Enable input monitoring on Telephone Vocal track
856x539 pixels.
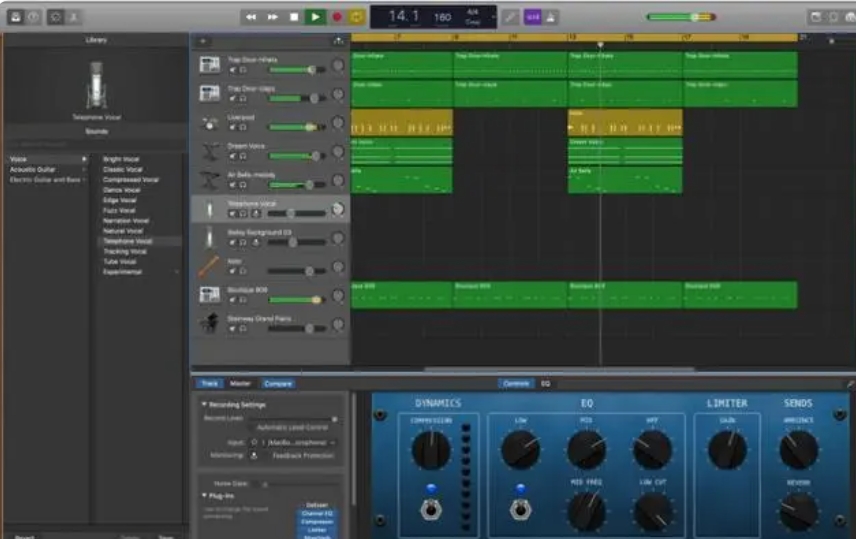[x=255, y=214]
